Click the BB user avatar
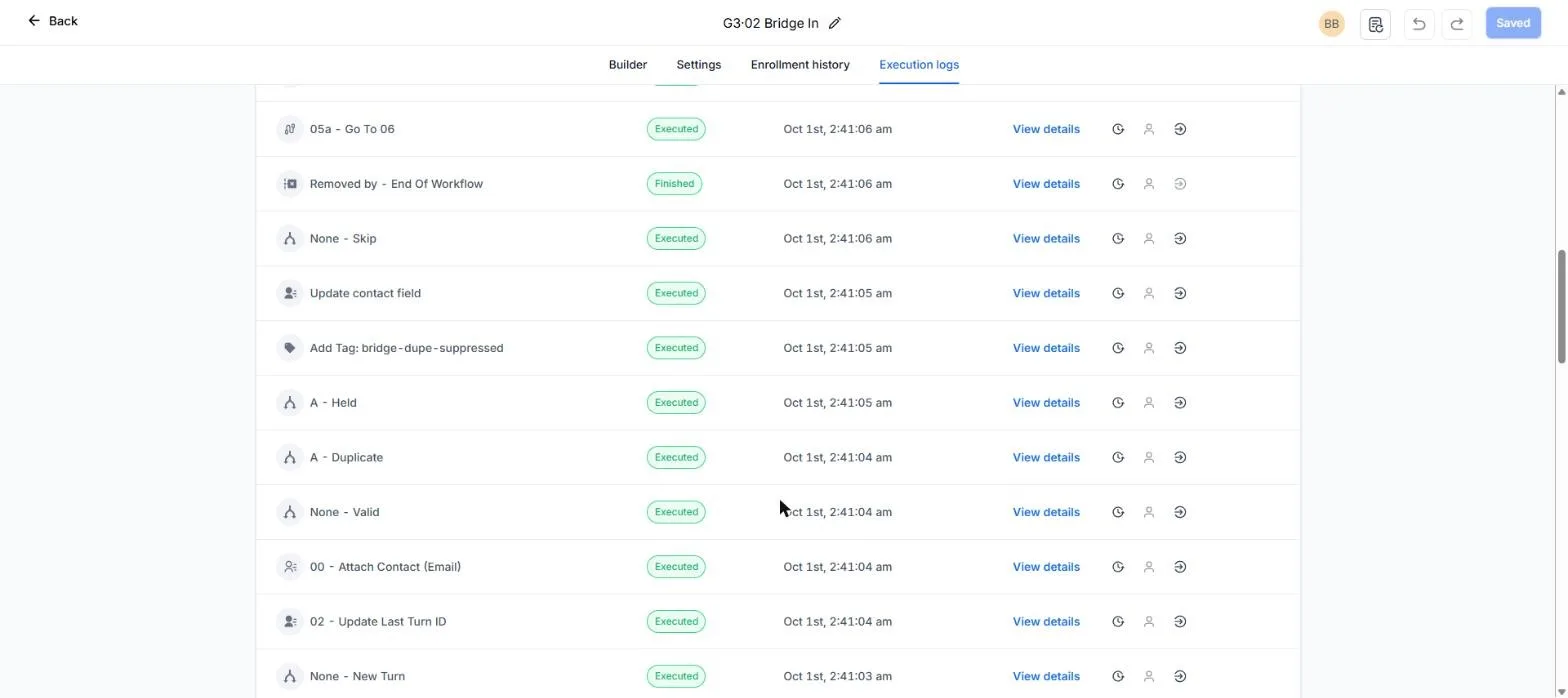1568x698 pixels. 1331,23
